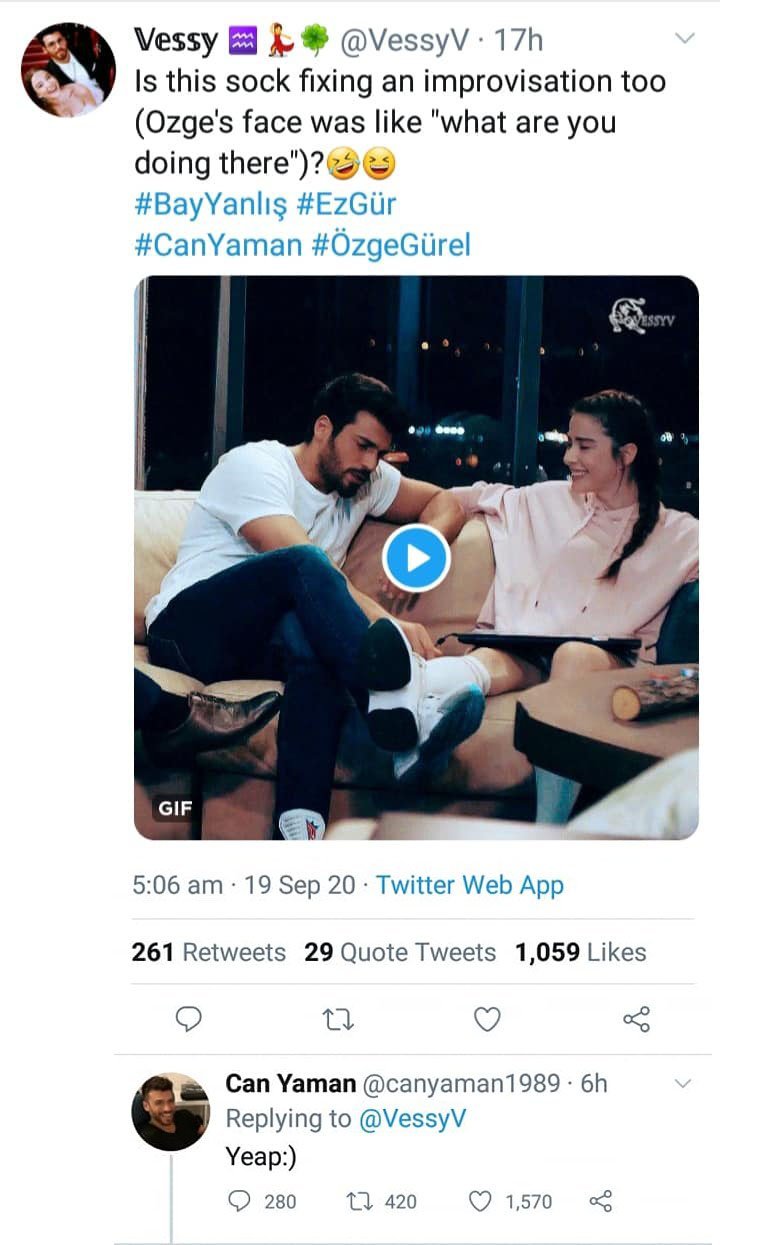Share Can Yaman's reply tweet
Viewport: 757px width, 1245px height.
(x=601, y=1201)
